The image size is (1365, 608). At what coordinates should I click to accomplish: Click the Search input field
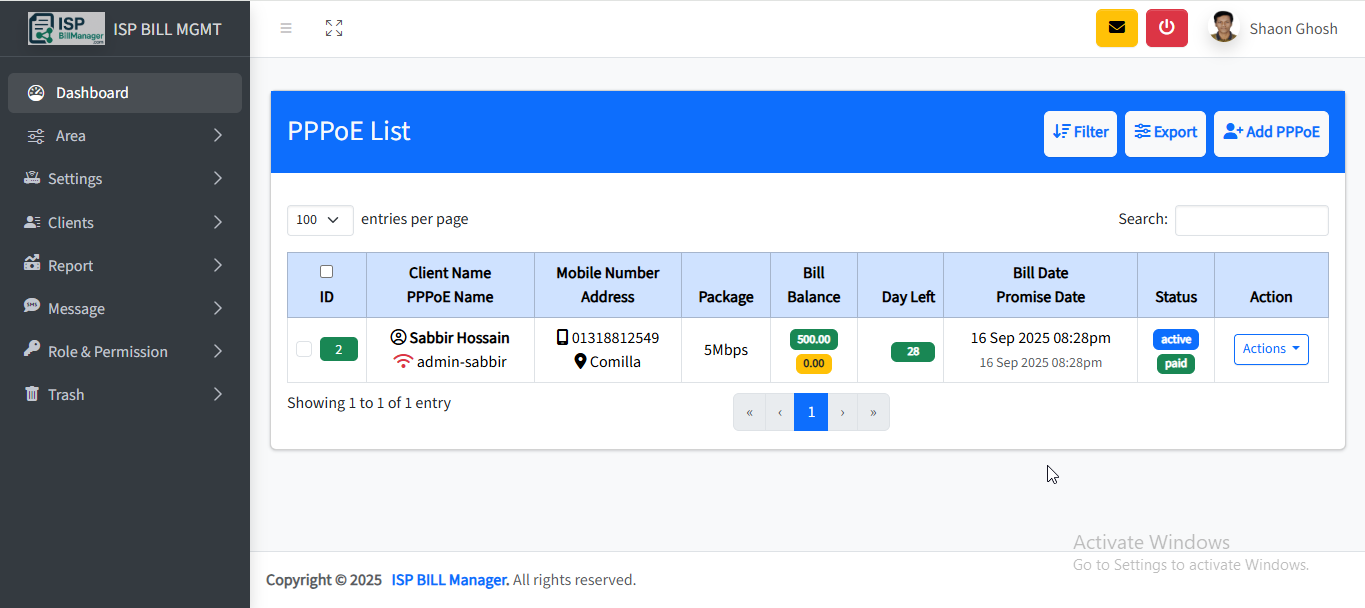1251,220
